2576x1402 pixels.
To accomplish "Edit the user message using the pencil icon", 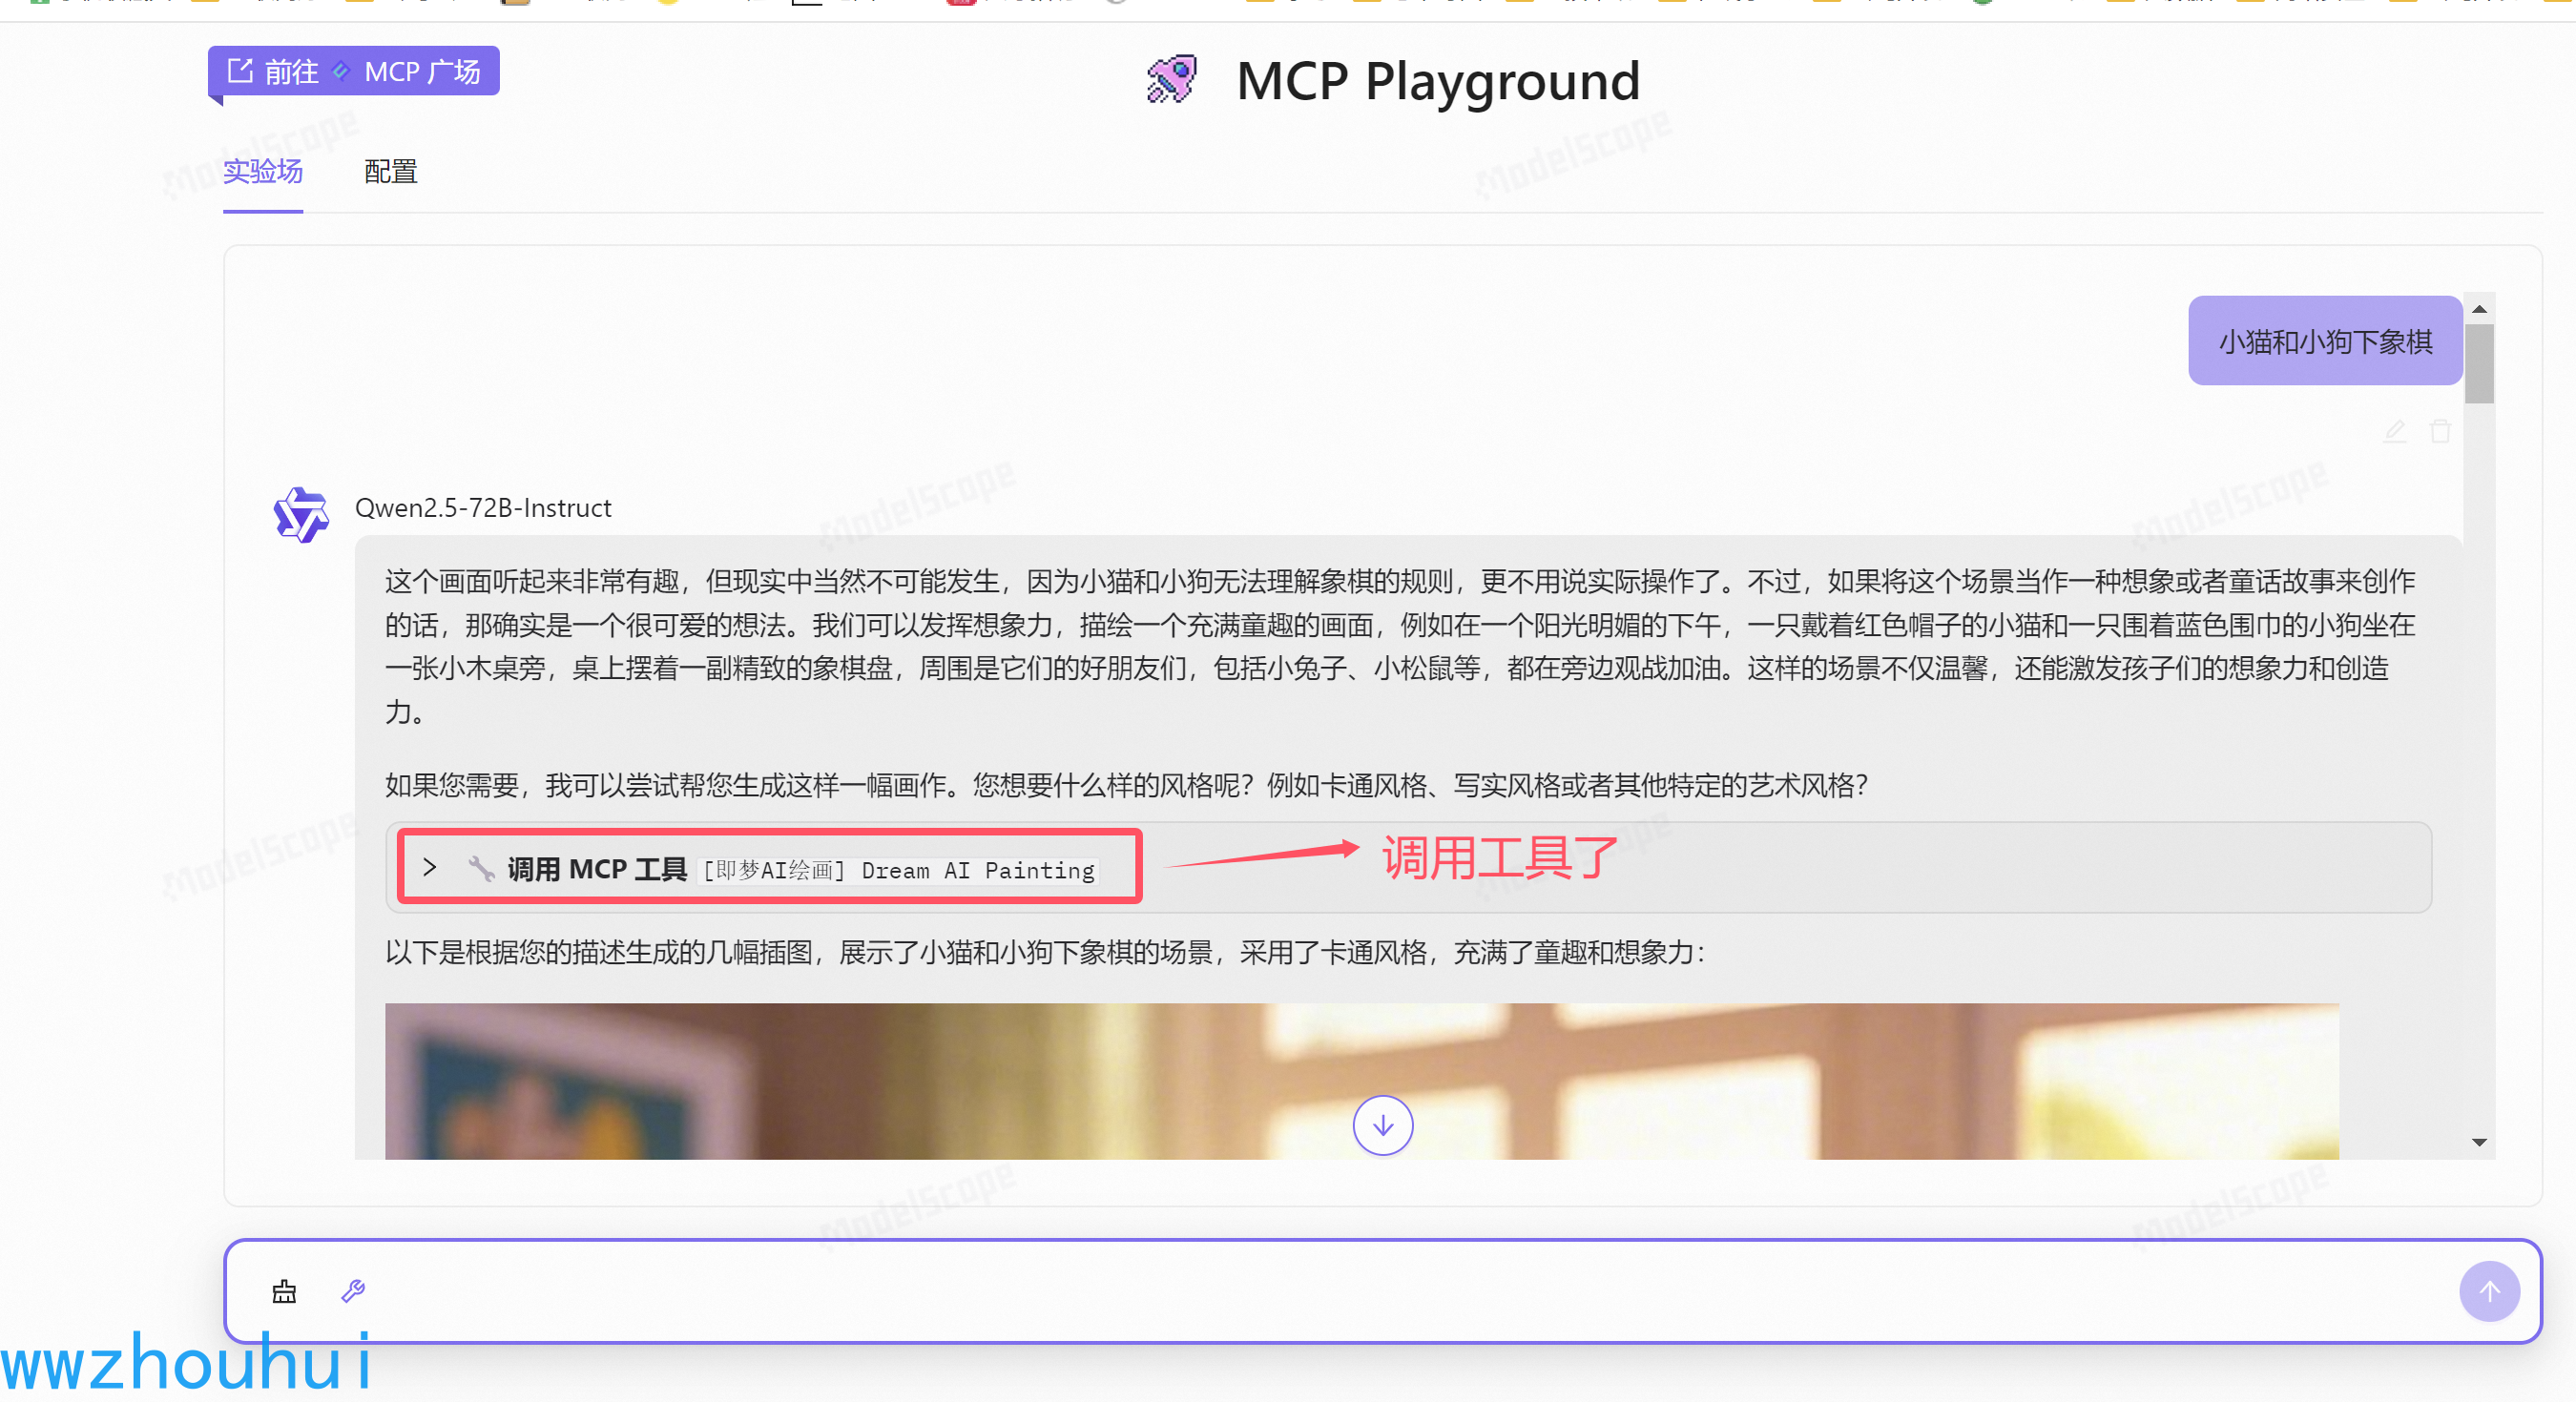I will [2396, 431].
